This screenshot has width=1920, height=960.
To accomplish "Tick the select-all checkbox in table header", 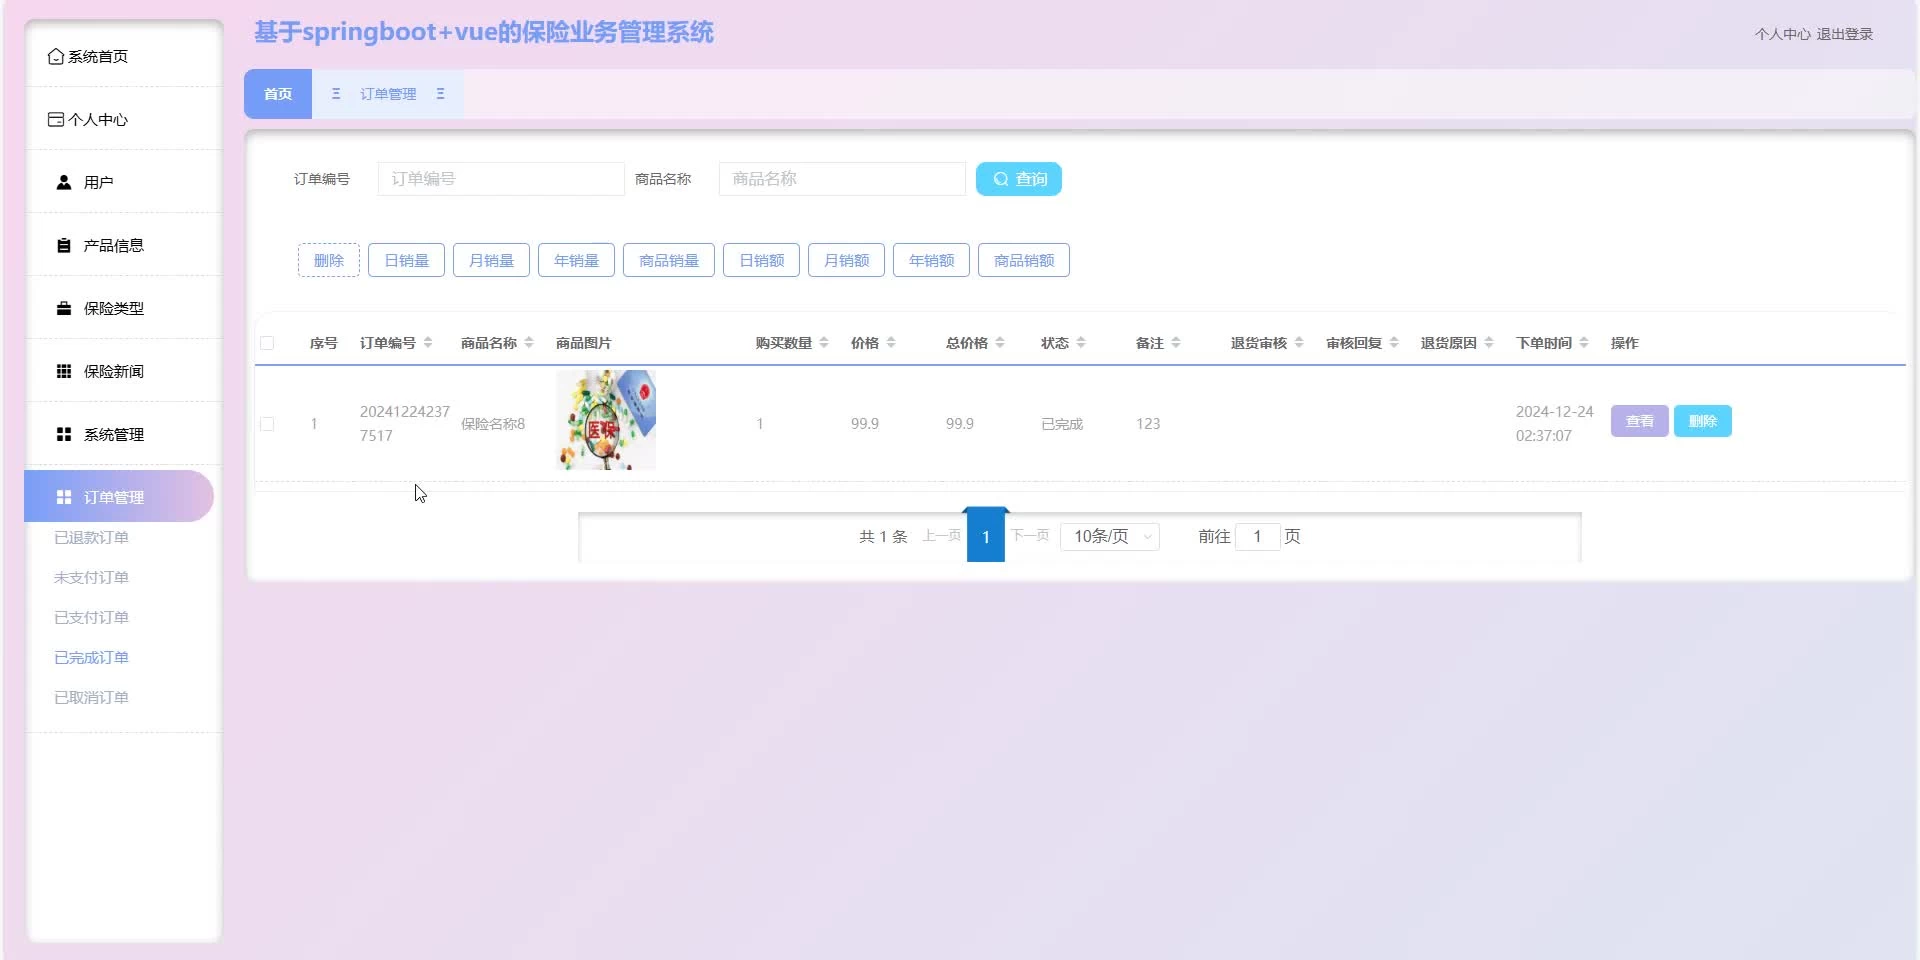I will pos(267,343).
